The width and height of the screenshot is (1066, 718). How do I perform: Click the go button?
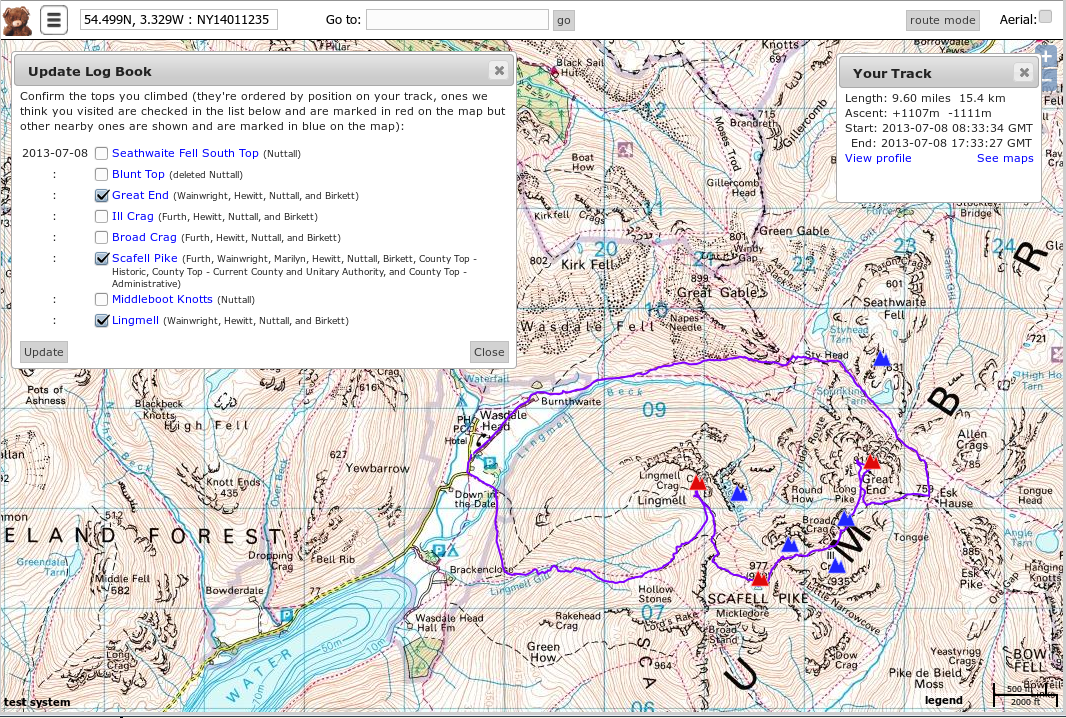pyautogui.click(x=564, y=20)
